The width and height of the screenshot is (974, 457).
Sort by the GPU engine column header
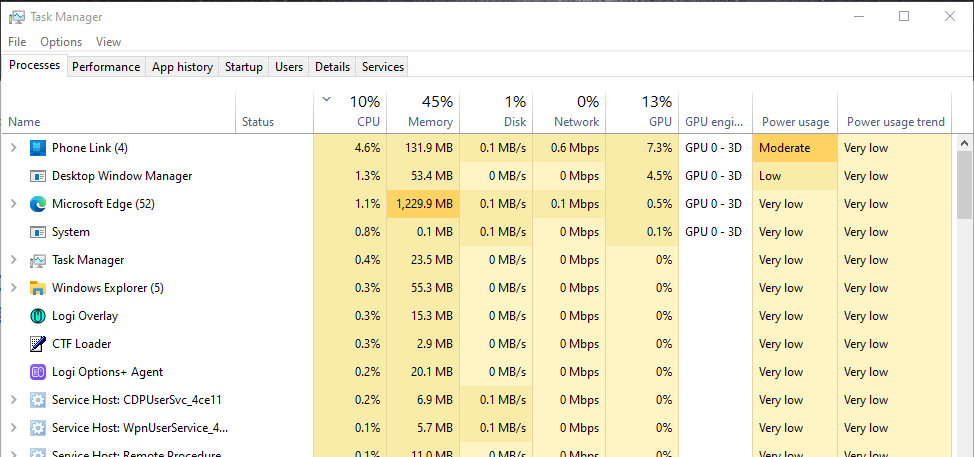716,112
